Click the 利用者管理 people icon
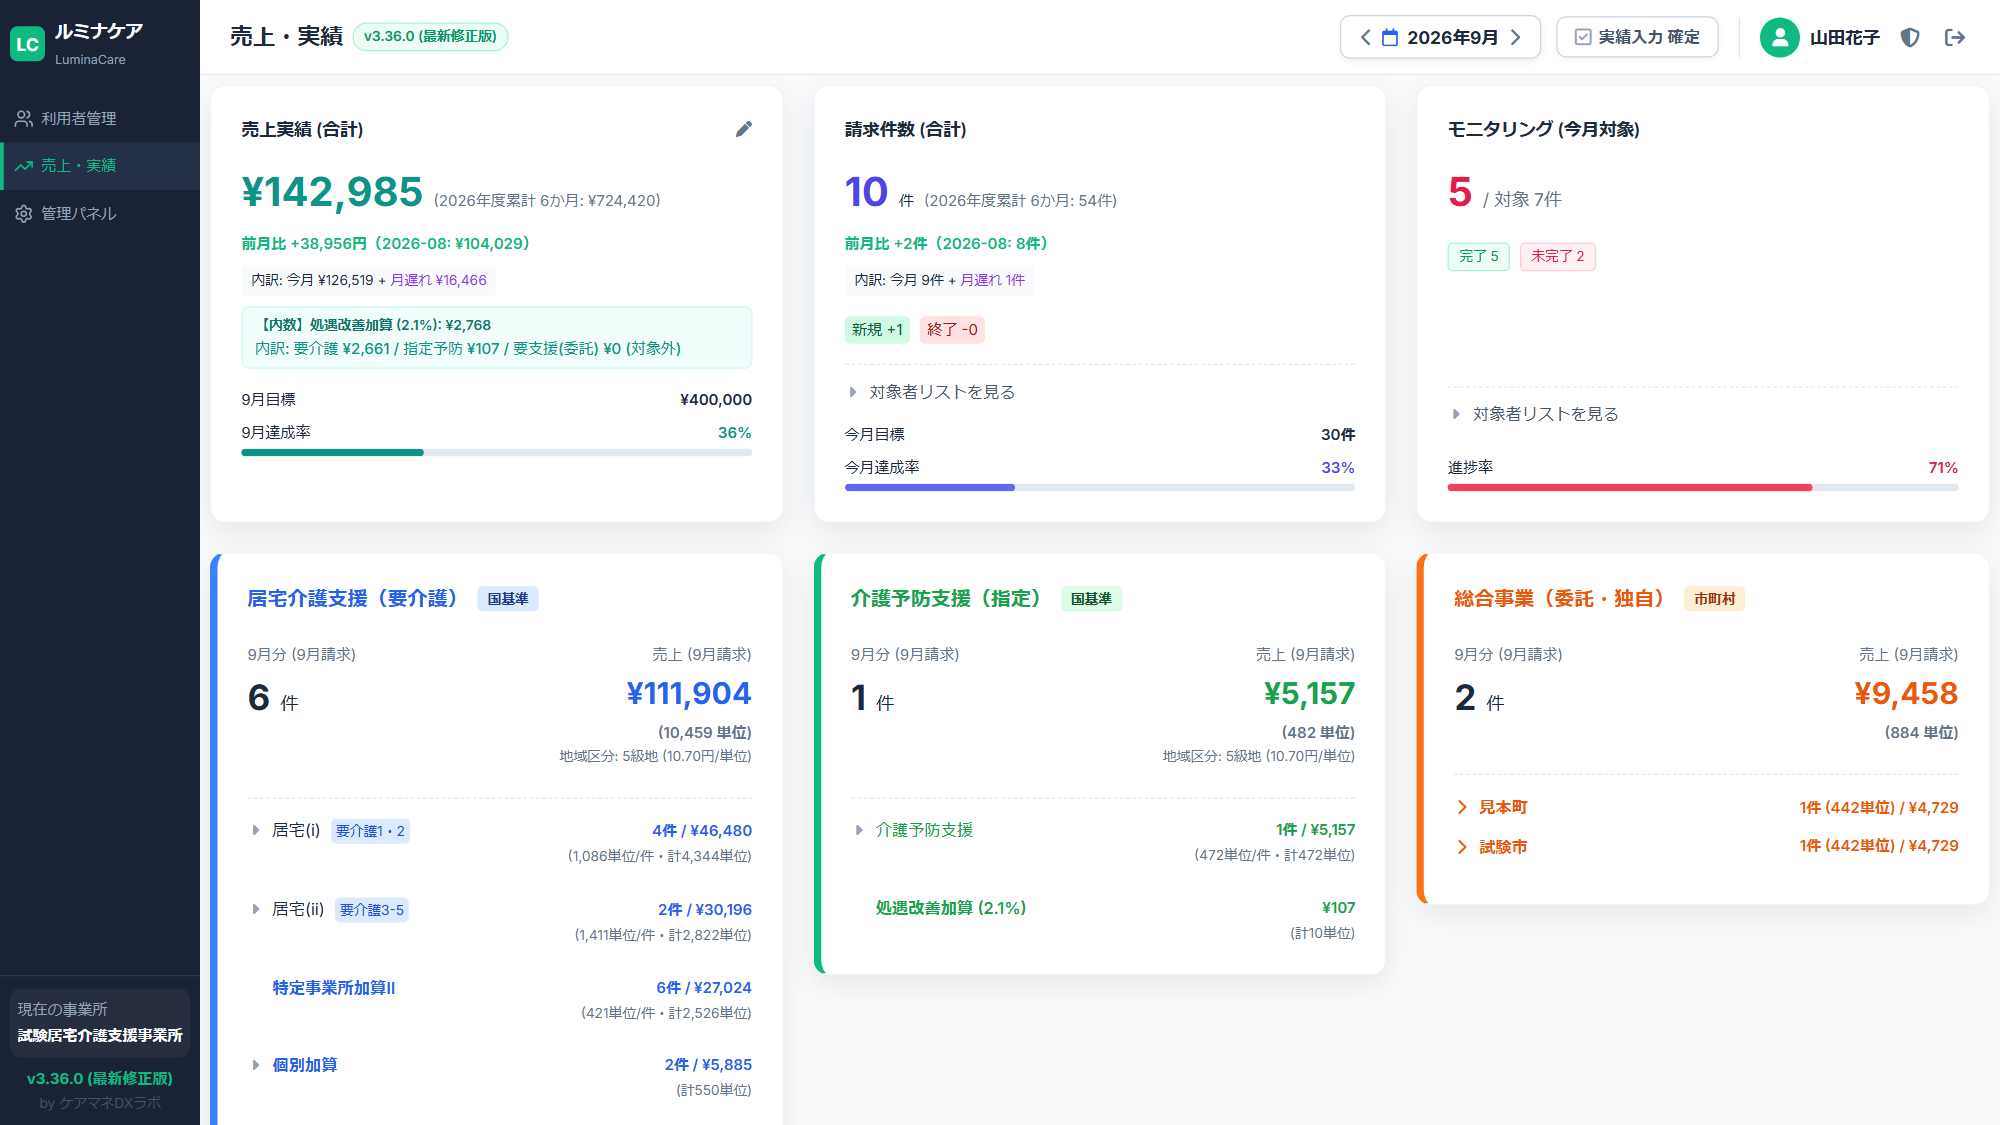Screen dimensions: 2000x1125 [24, 118]
